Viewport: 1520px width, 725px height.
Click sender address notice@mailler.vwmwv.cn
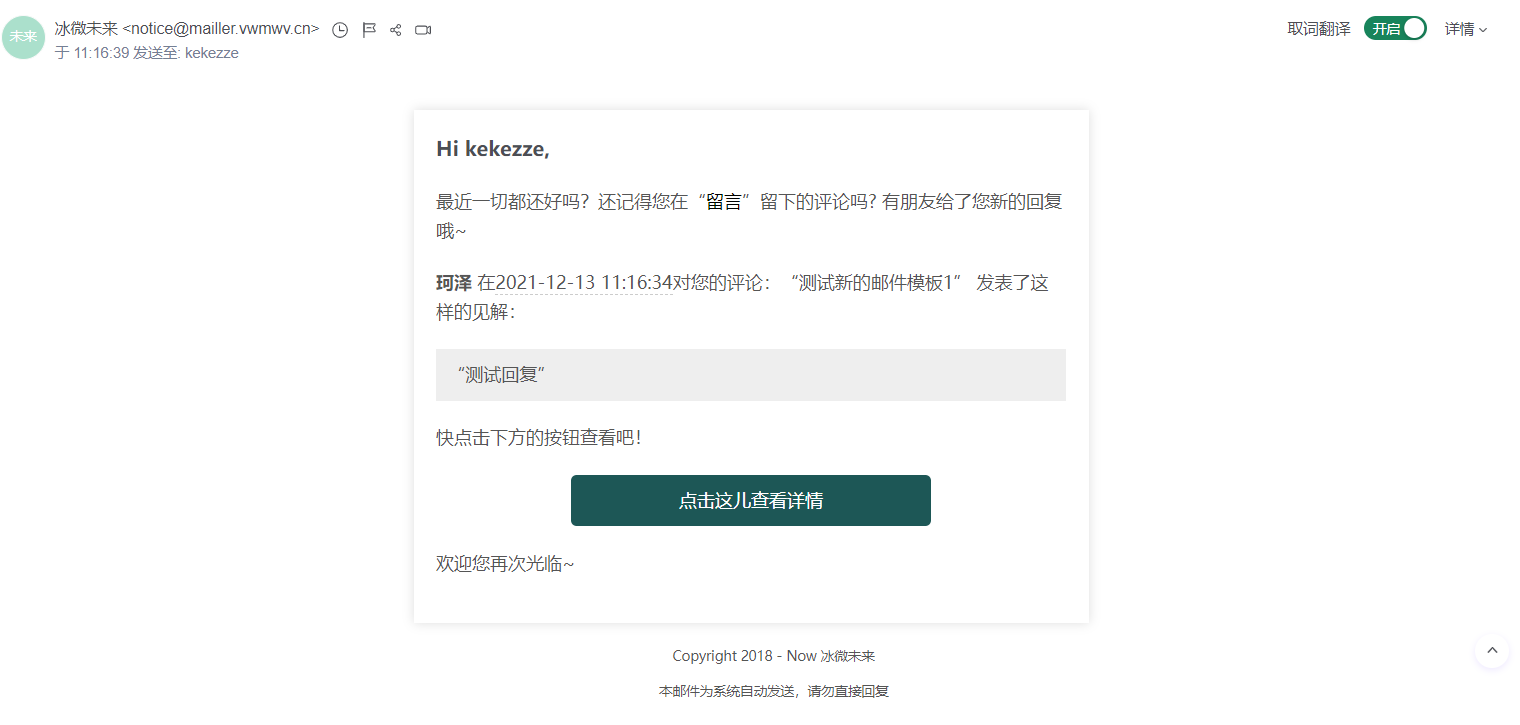click(x=221, y=29)
